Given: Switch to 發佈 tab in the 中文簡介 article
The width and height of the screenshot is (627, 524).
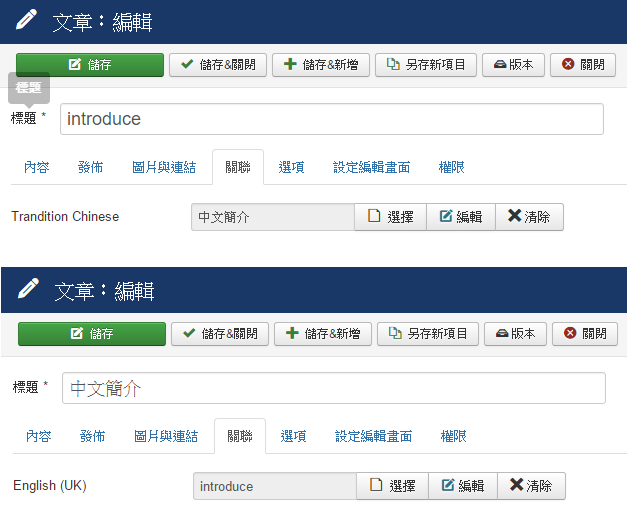Looking at the screenshot, I should (x=92, y=436).
